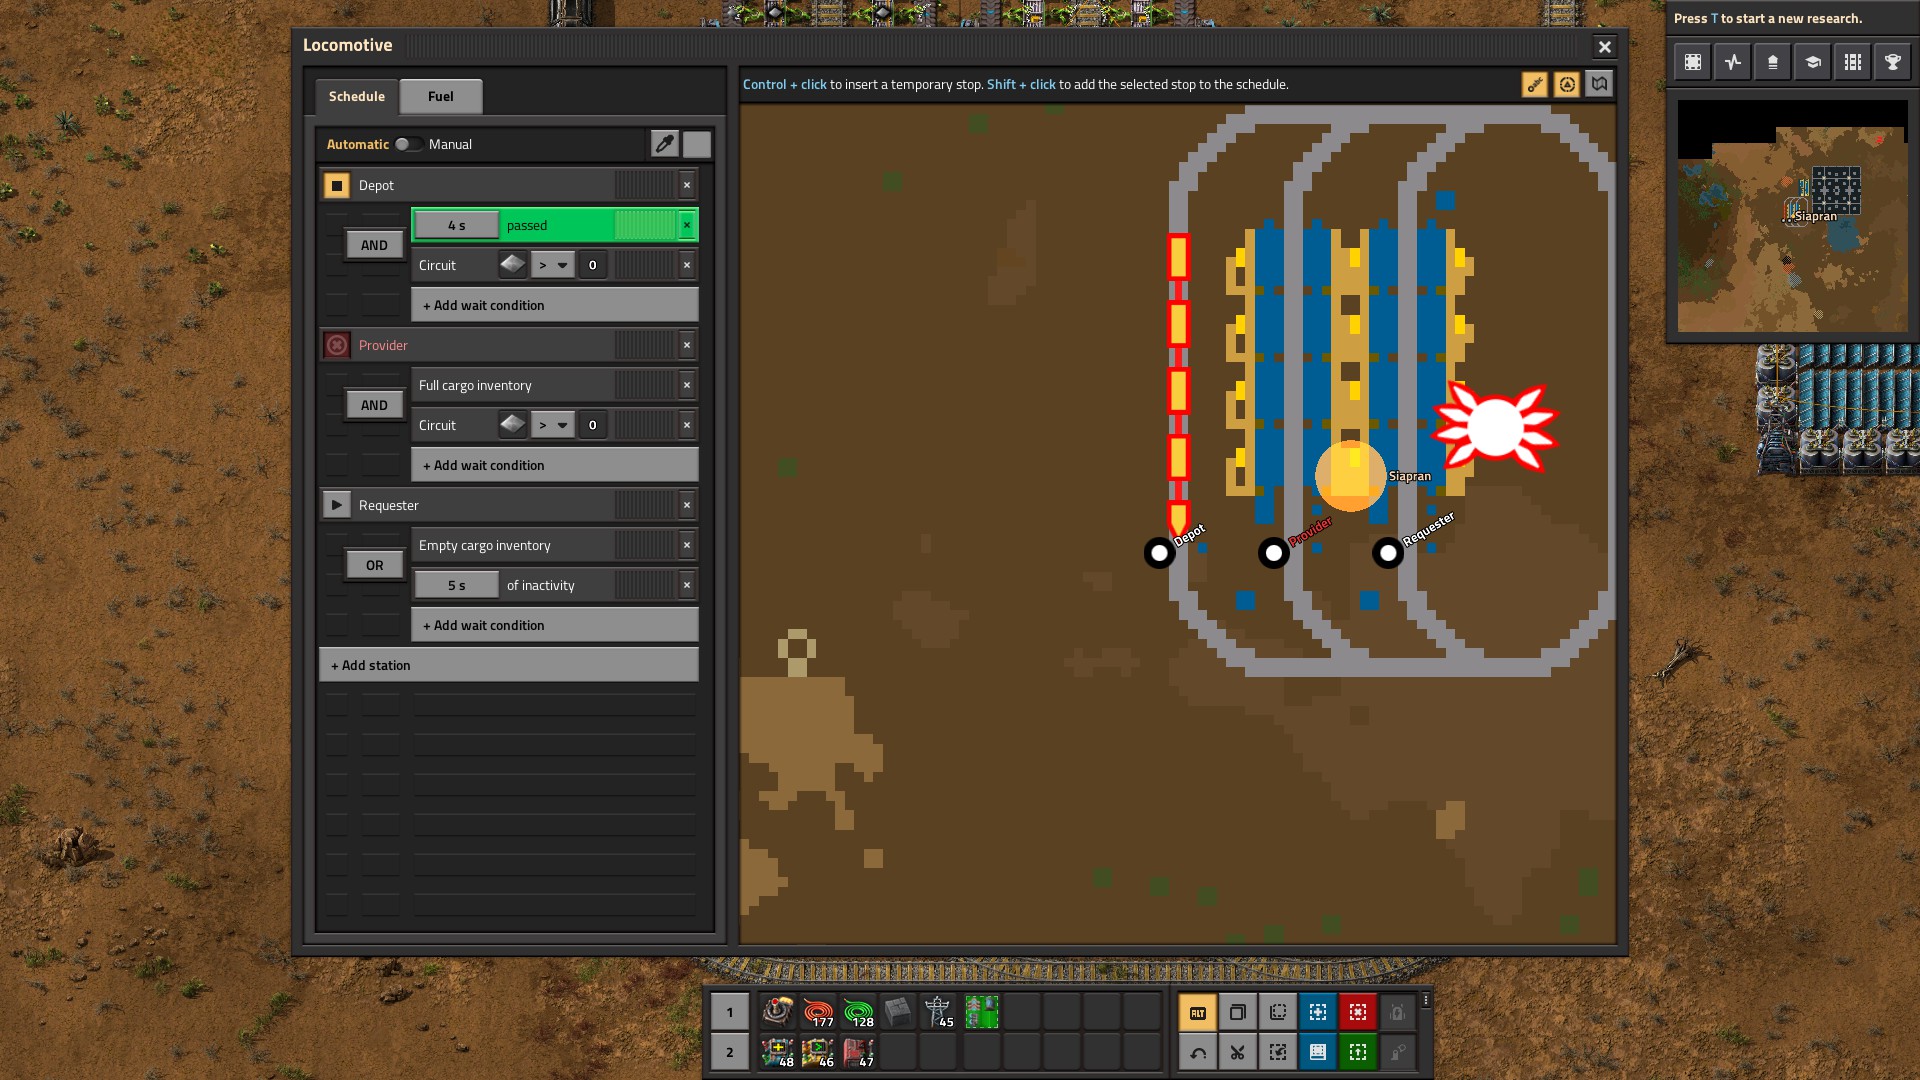Screen dimensions: 1920x1080
Task: Remove Requester station from schedule
Action: point(687,505)
